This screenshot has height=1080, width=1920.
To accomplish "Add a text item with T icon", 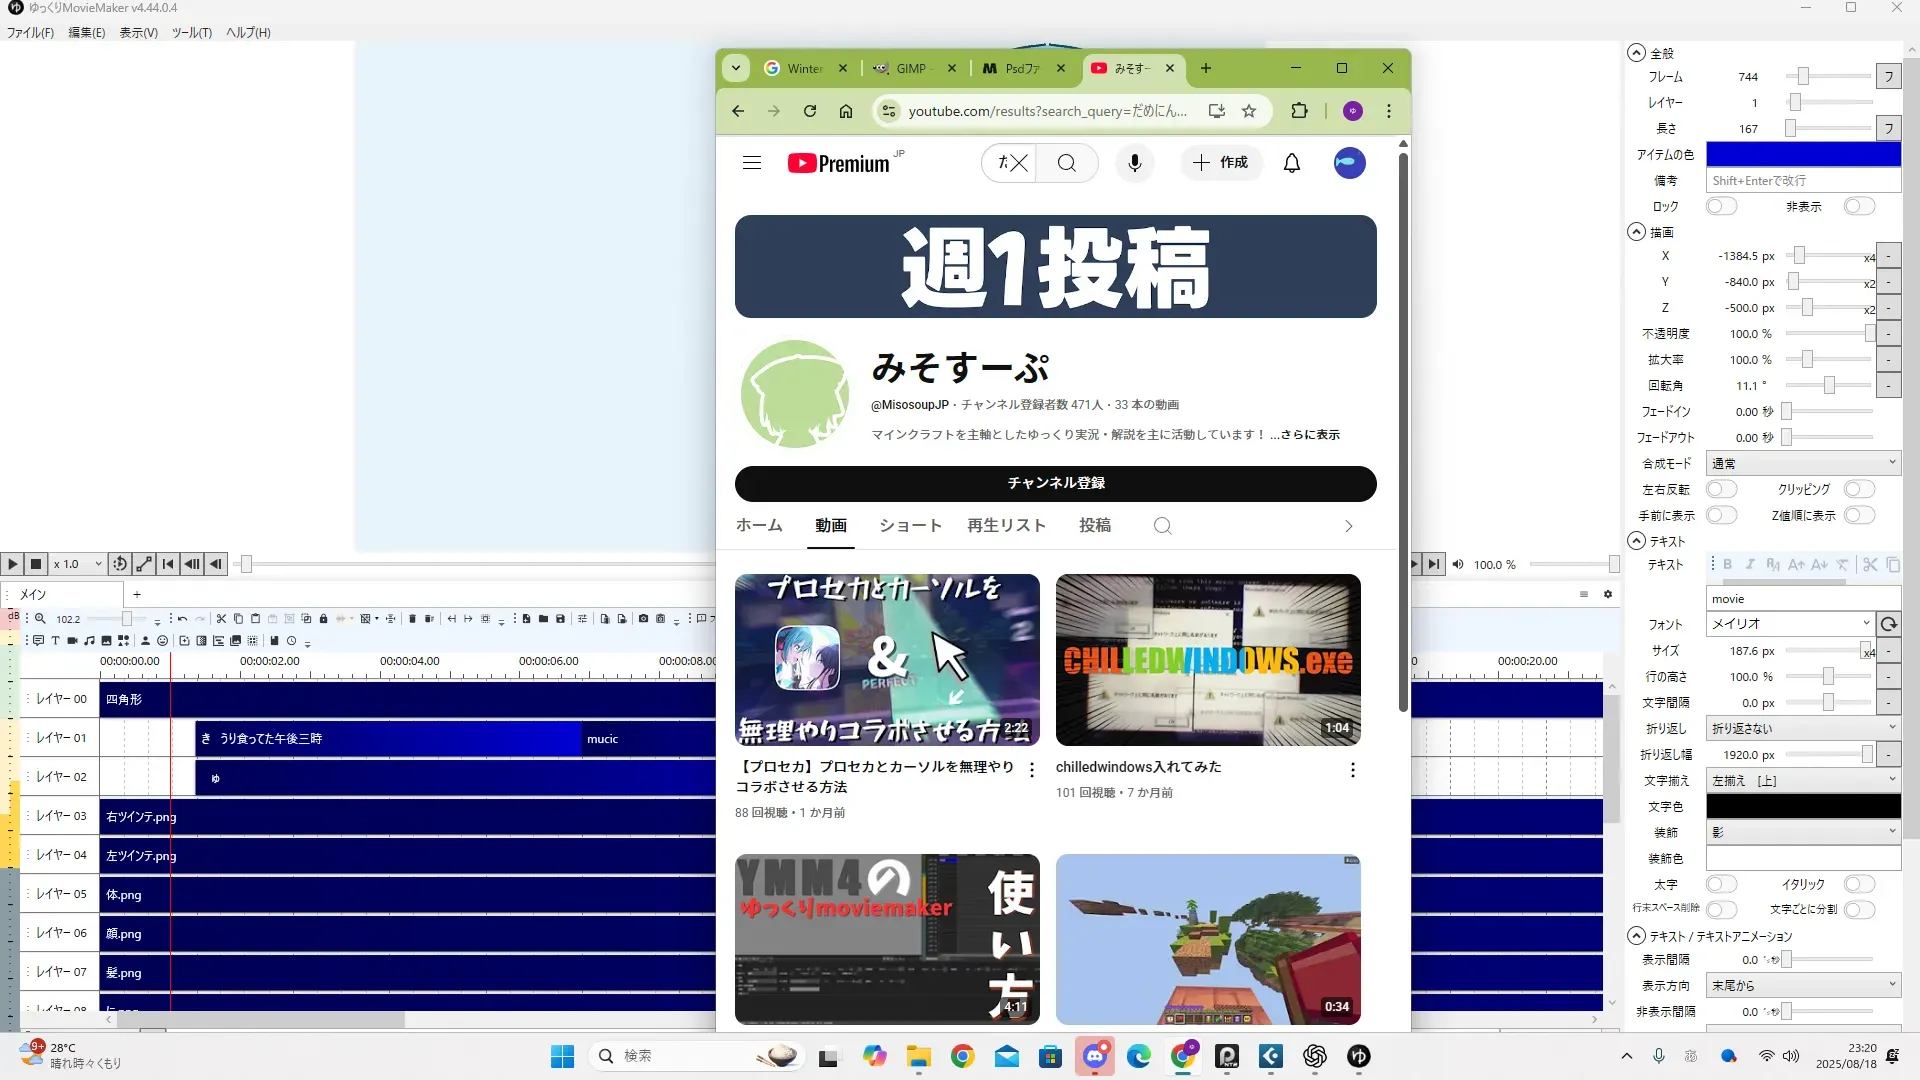I will tap(55, 641).
